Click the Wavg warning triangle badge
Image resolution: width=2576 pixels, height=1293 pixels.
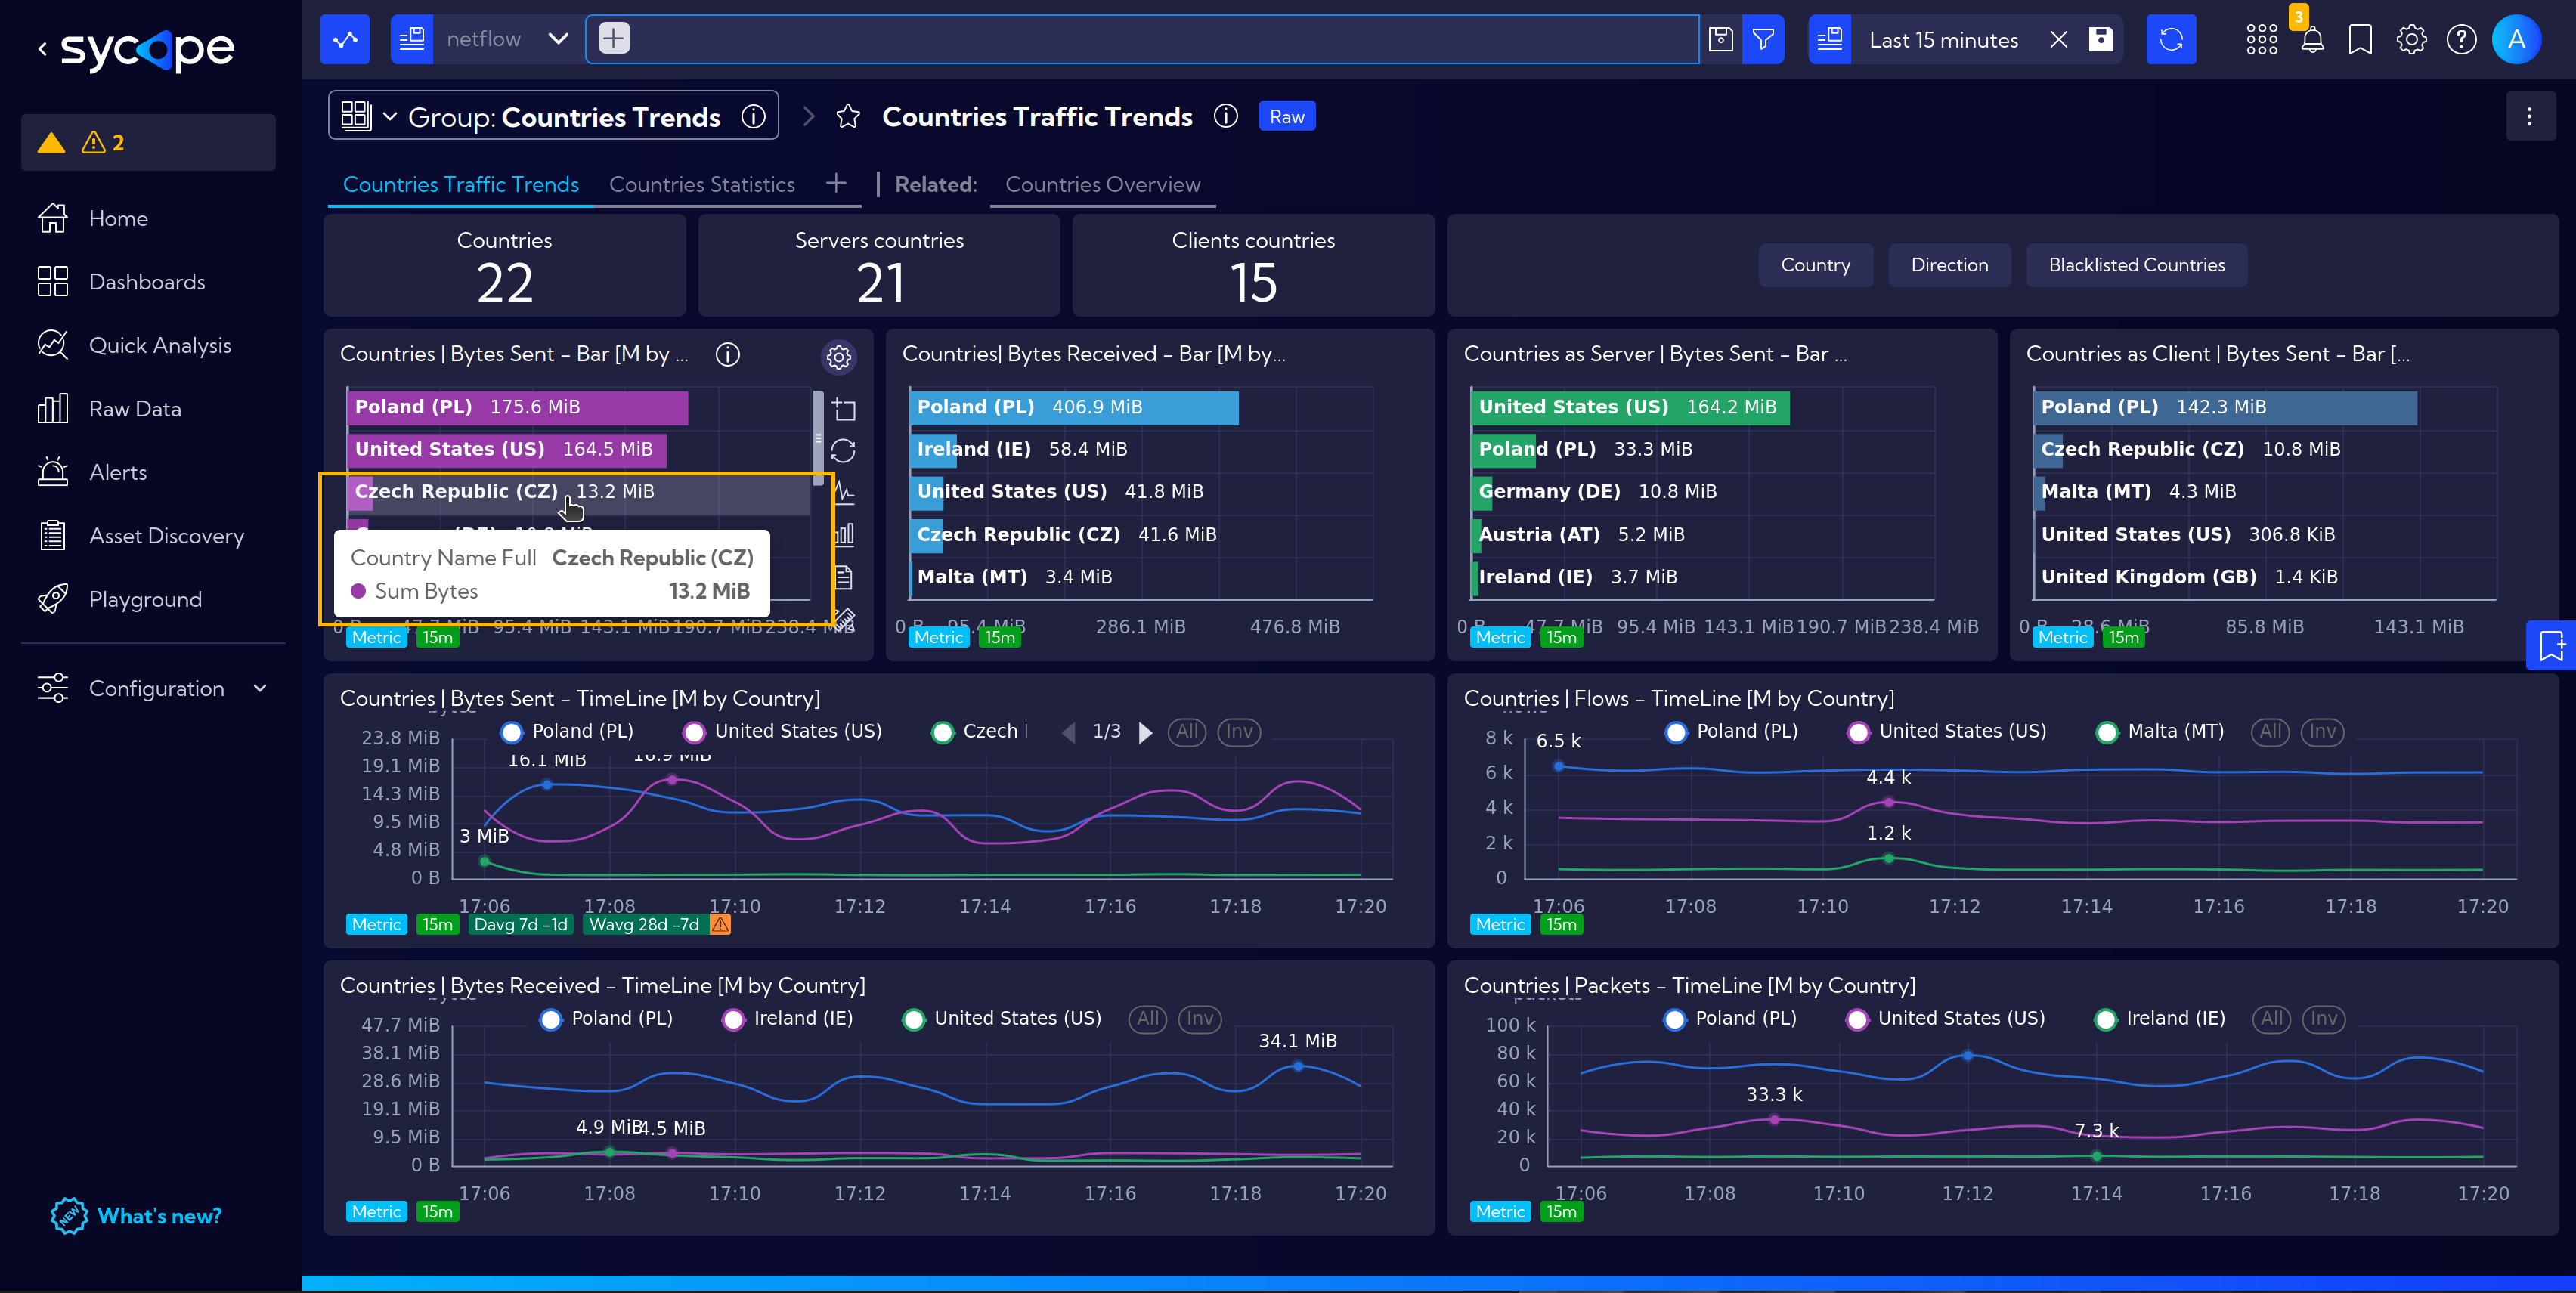[719, 924]
